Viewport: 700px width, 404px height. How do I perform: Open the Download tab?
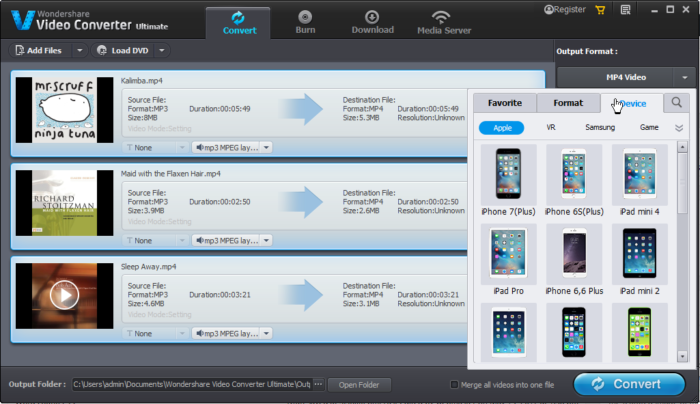point(372,22)
